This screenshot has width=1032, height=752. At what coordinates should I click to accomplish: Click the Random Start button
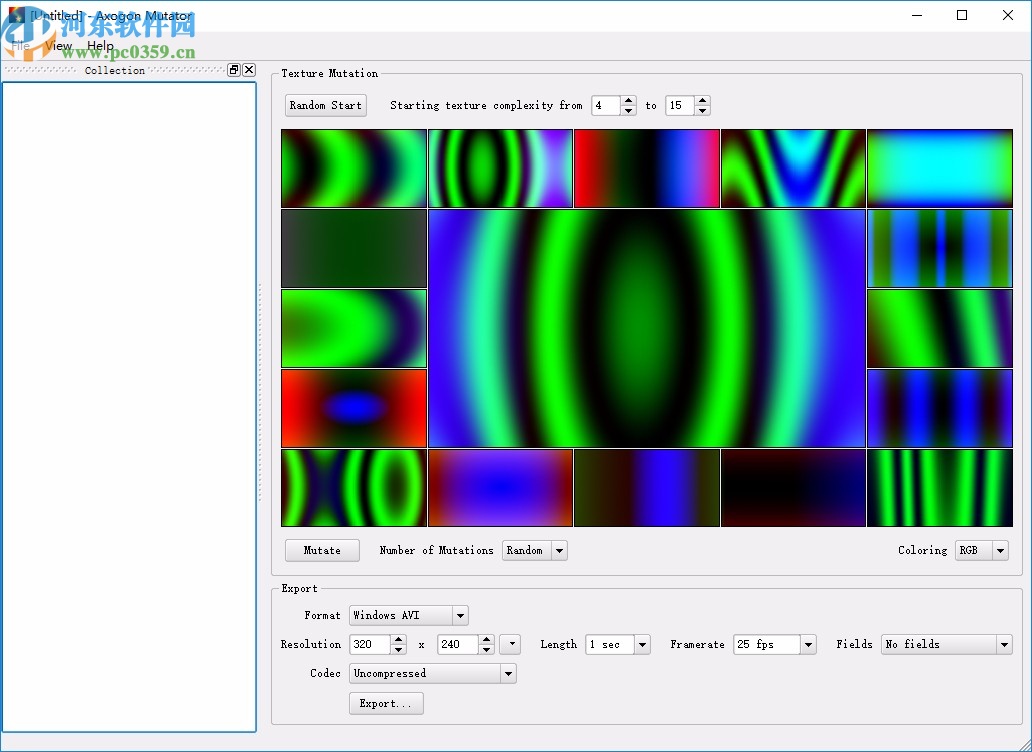point(325,105)
